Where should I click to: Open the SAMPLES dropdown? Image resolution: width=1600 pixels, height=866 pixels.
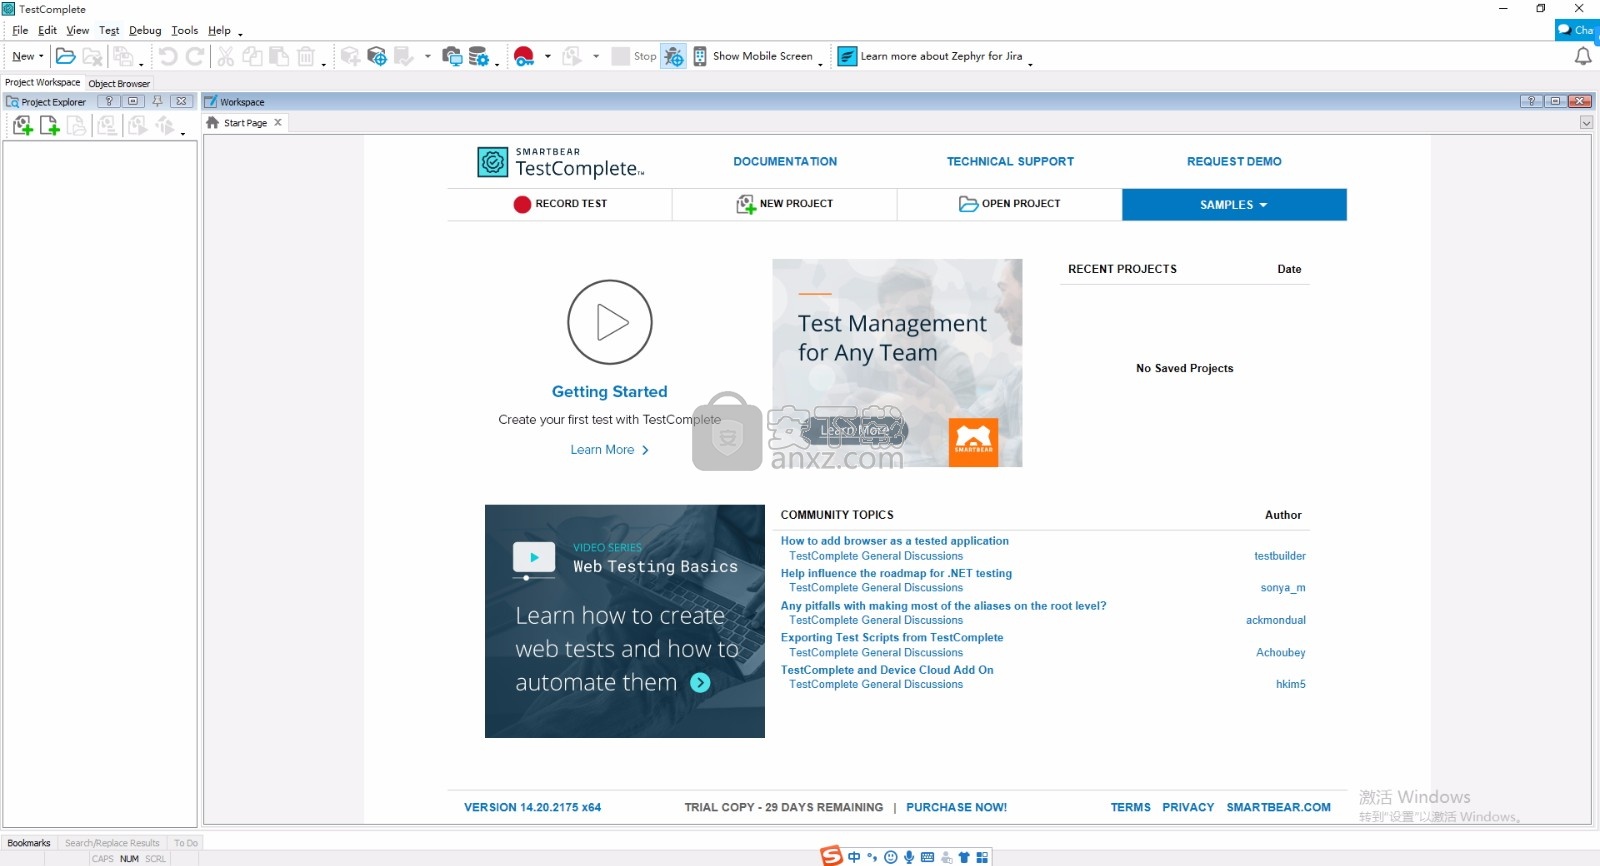1234,204
